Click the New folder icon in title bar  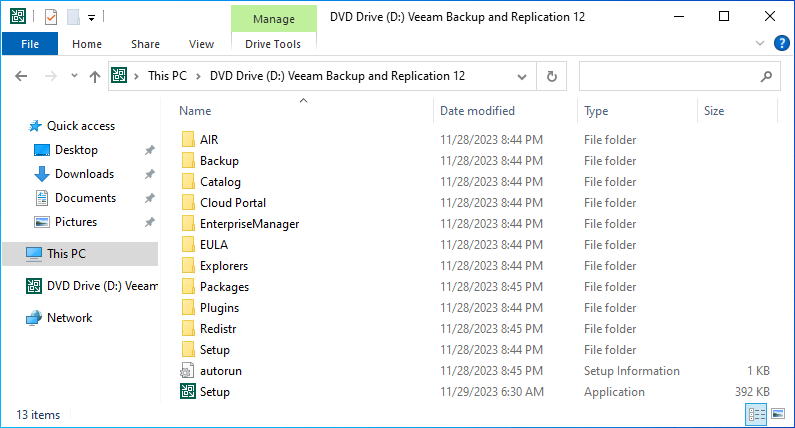pyautogui.click(x=74, y=17)
